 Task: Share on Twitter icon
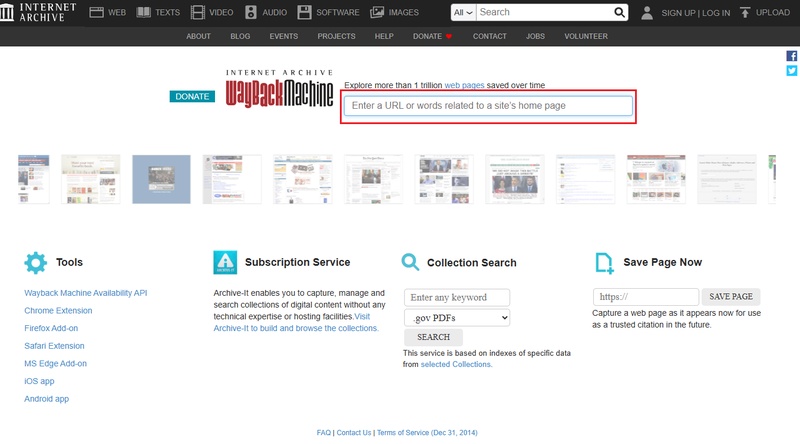791,70
